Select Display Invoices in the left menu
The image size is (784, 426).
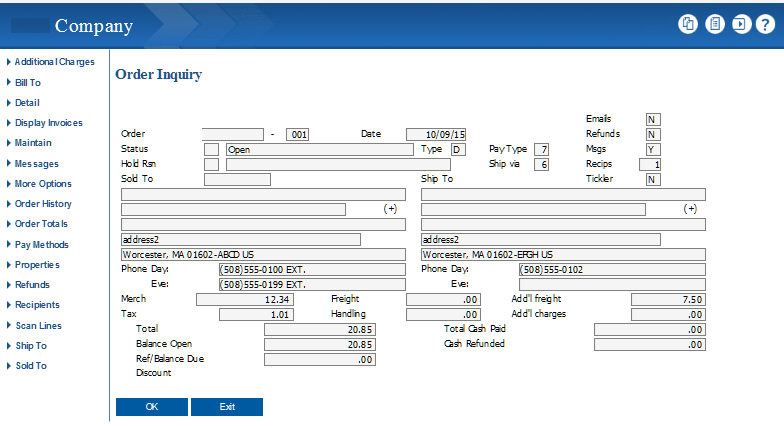pyautogui.click(x=48, y=123)
